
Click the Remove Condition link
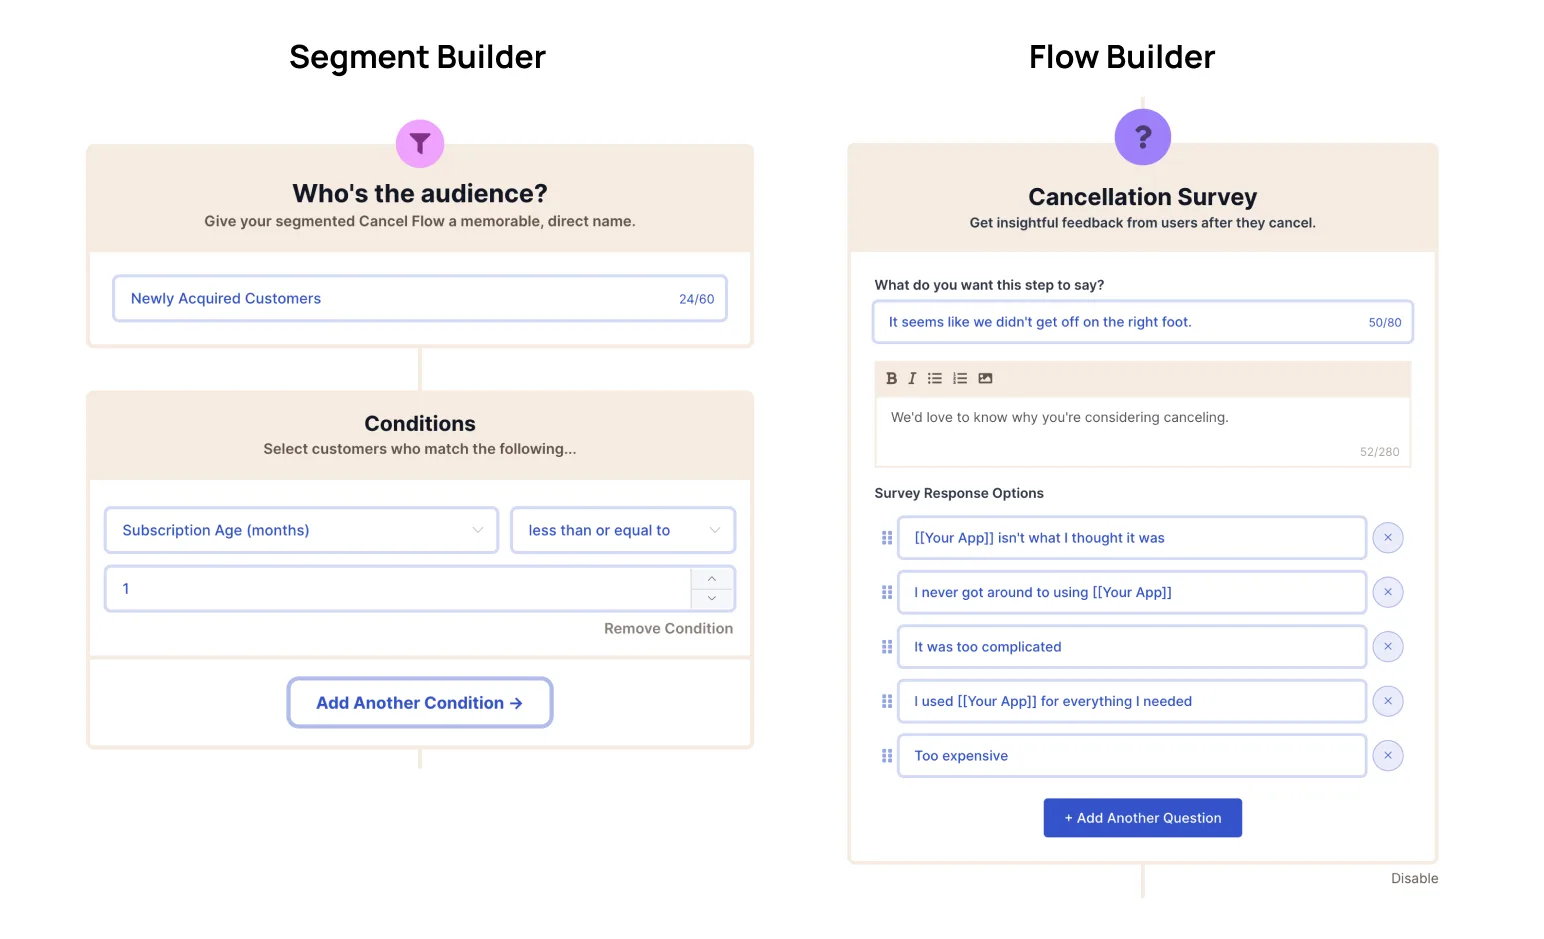(x=668, y=628)
